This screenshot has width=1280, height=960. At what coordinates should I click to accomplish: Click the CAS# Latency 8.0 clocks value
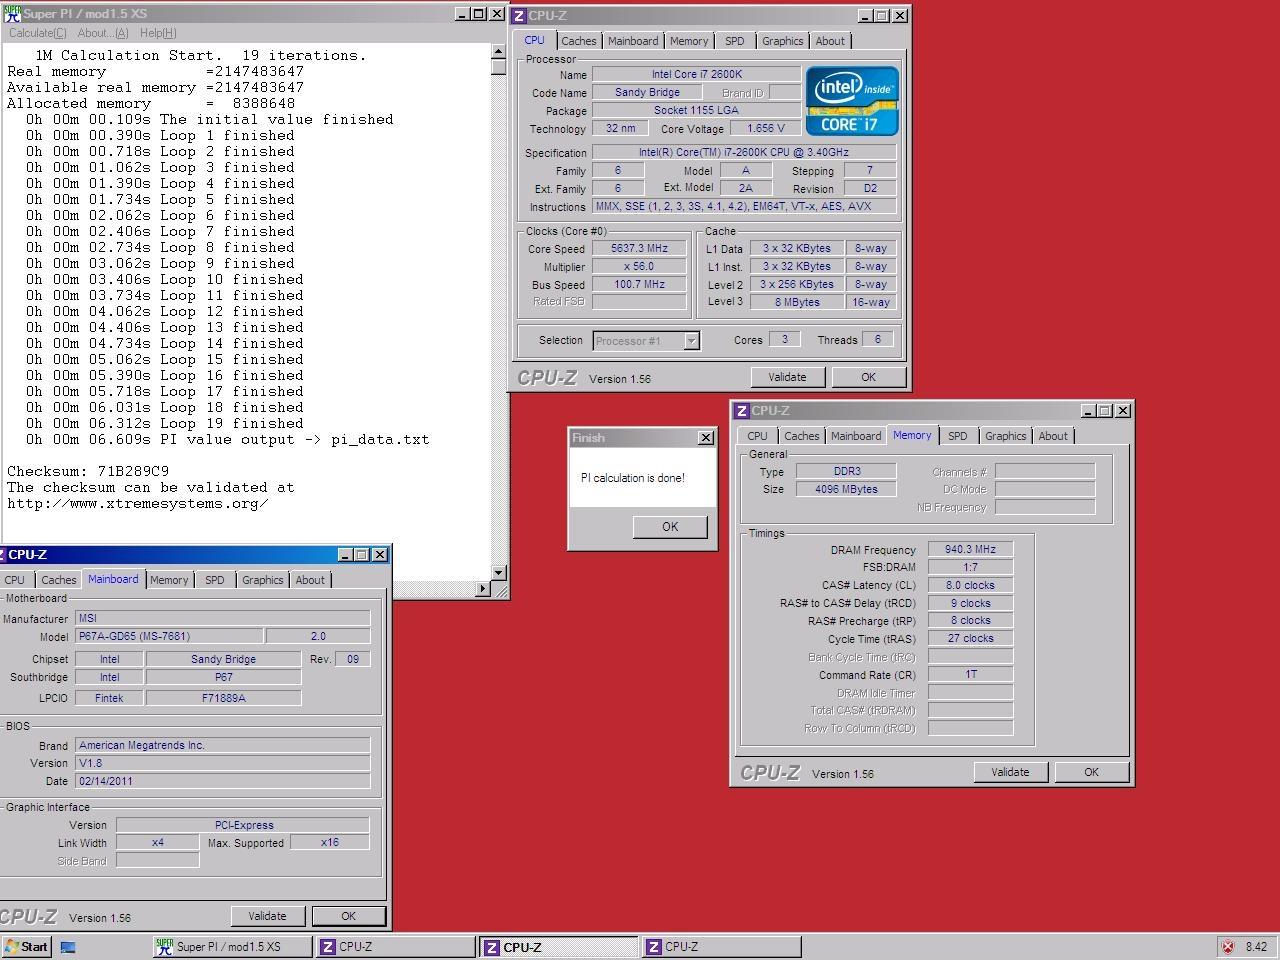(x=970, y=586)
